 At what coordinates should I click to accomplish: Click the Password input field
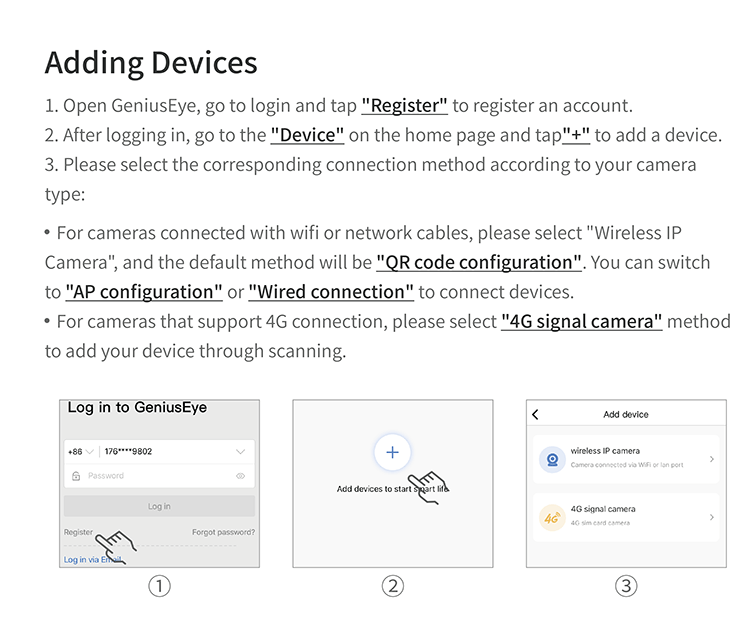tap(159, 476)
